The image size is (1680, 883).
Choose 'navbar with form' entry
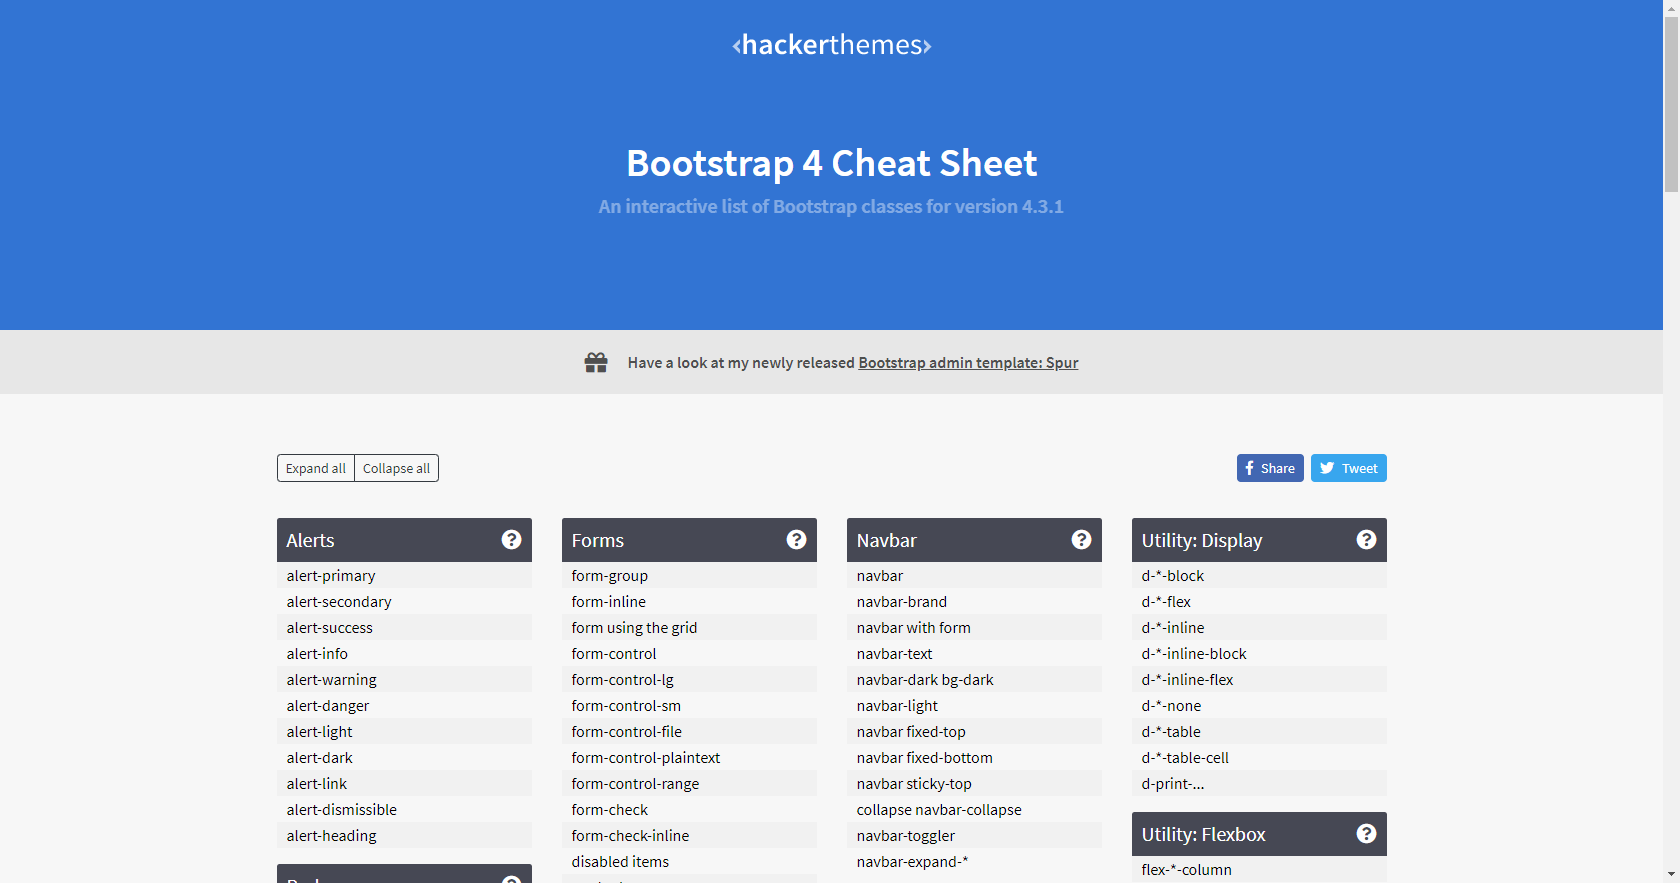click(x=974, y=627)
